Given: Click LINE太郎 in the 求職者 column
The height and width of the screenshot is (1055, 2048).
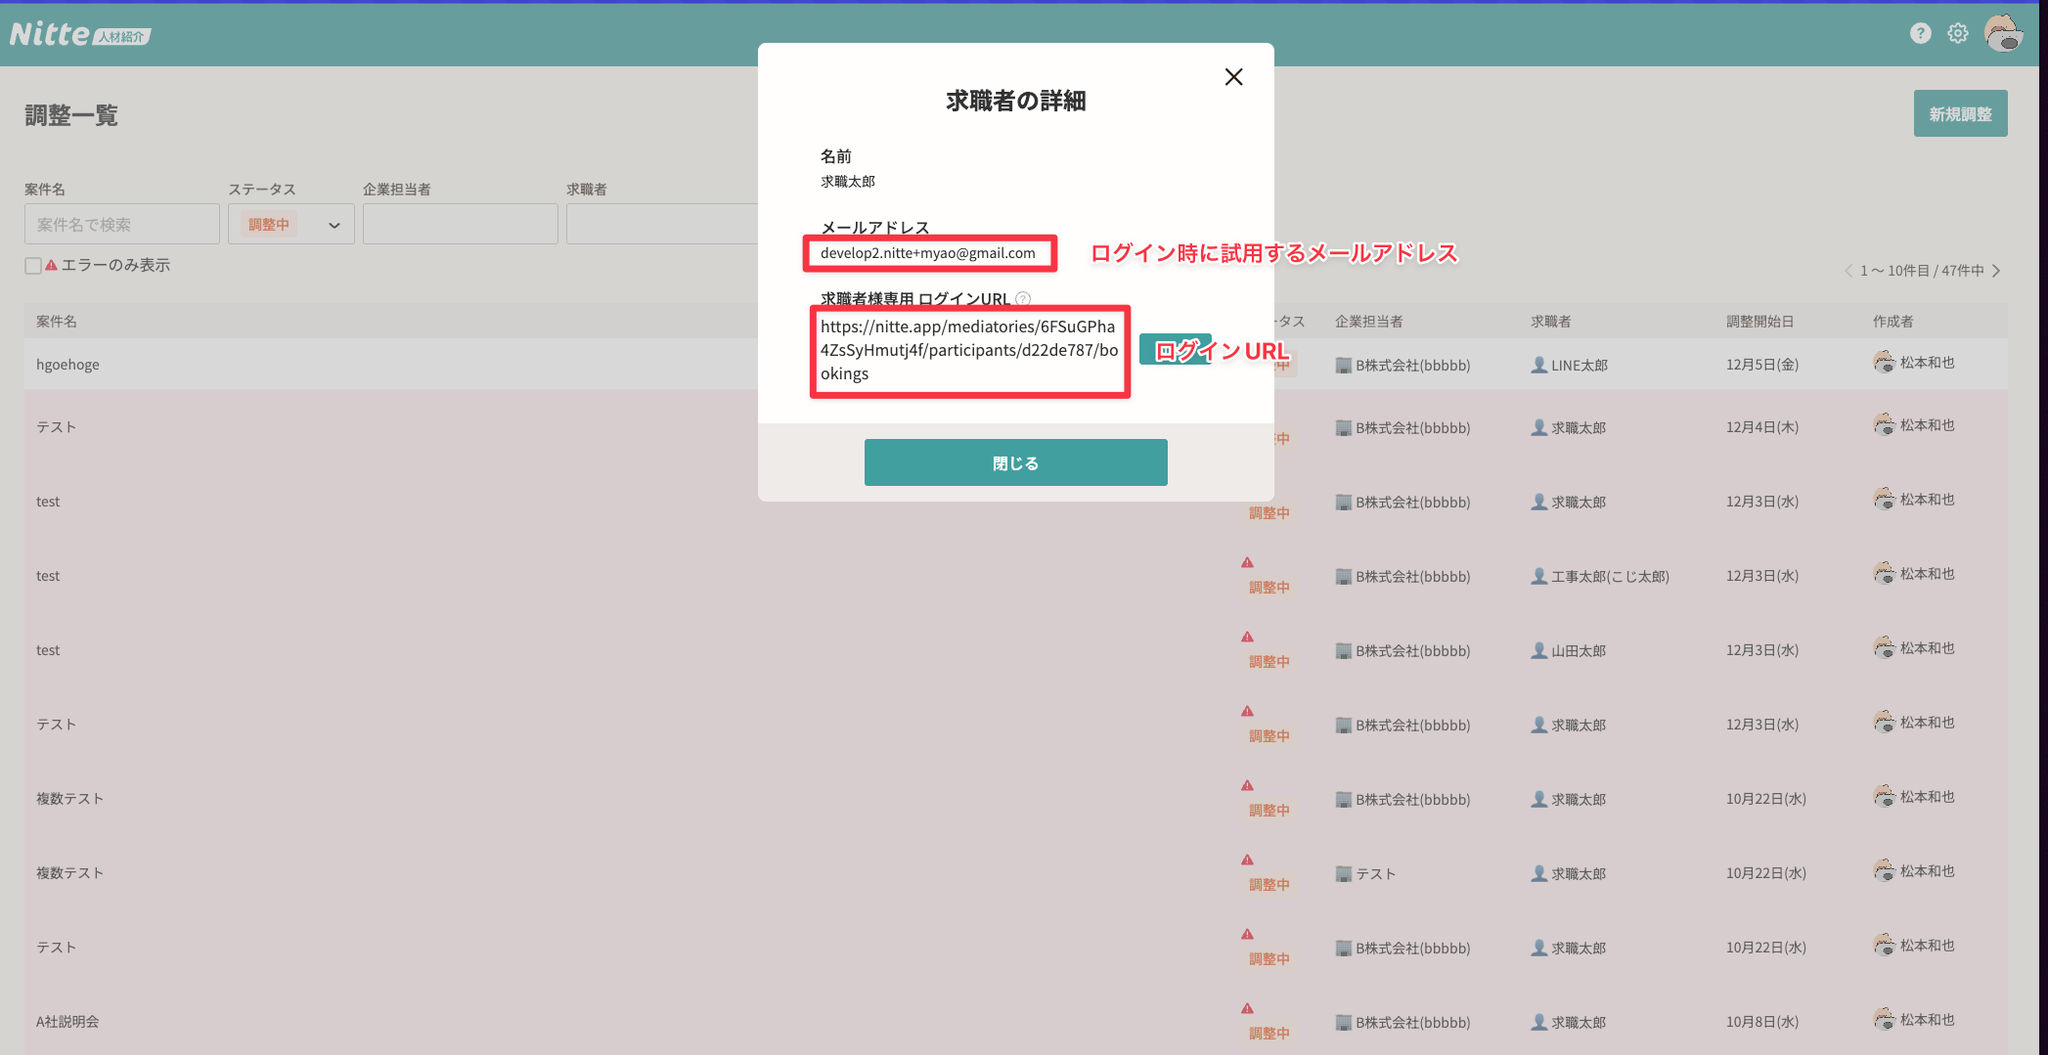Looking at the screenshot, I should coord(1579,365).
